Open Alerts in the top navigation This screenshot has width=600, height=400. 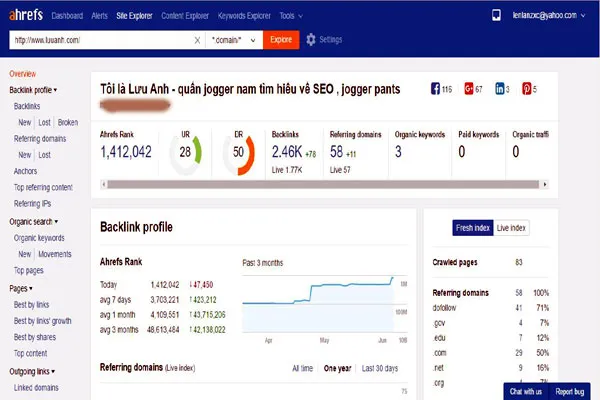click(99, 16)
